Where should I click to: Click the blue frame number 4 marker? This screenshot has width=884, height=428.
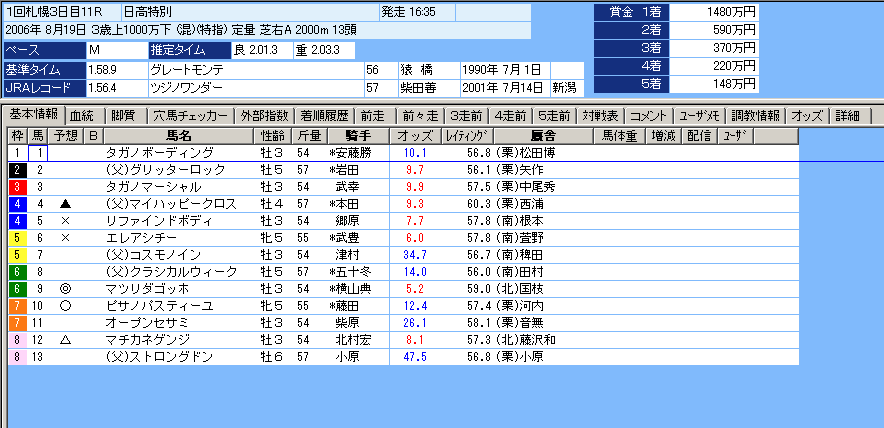[16, 203]
